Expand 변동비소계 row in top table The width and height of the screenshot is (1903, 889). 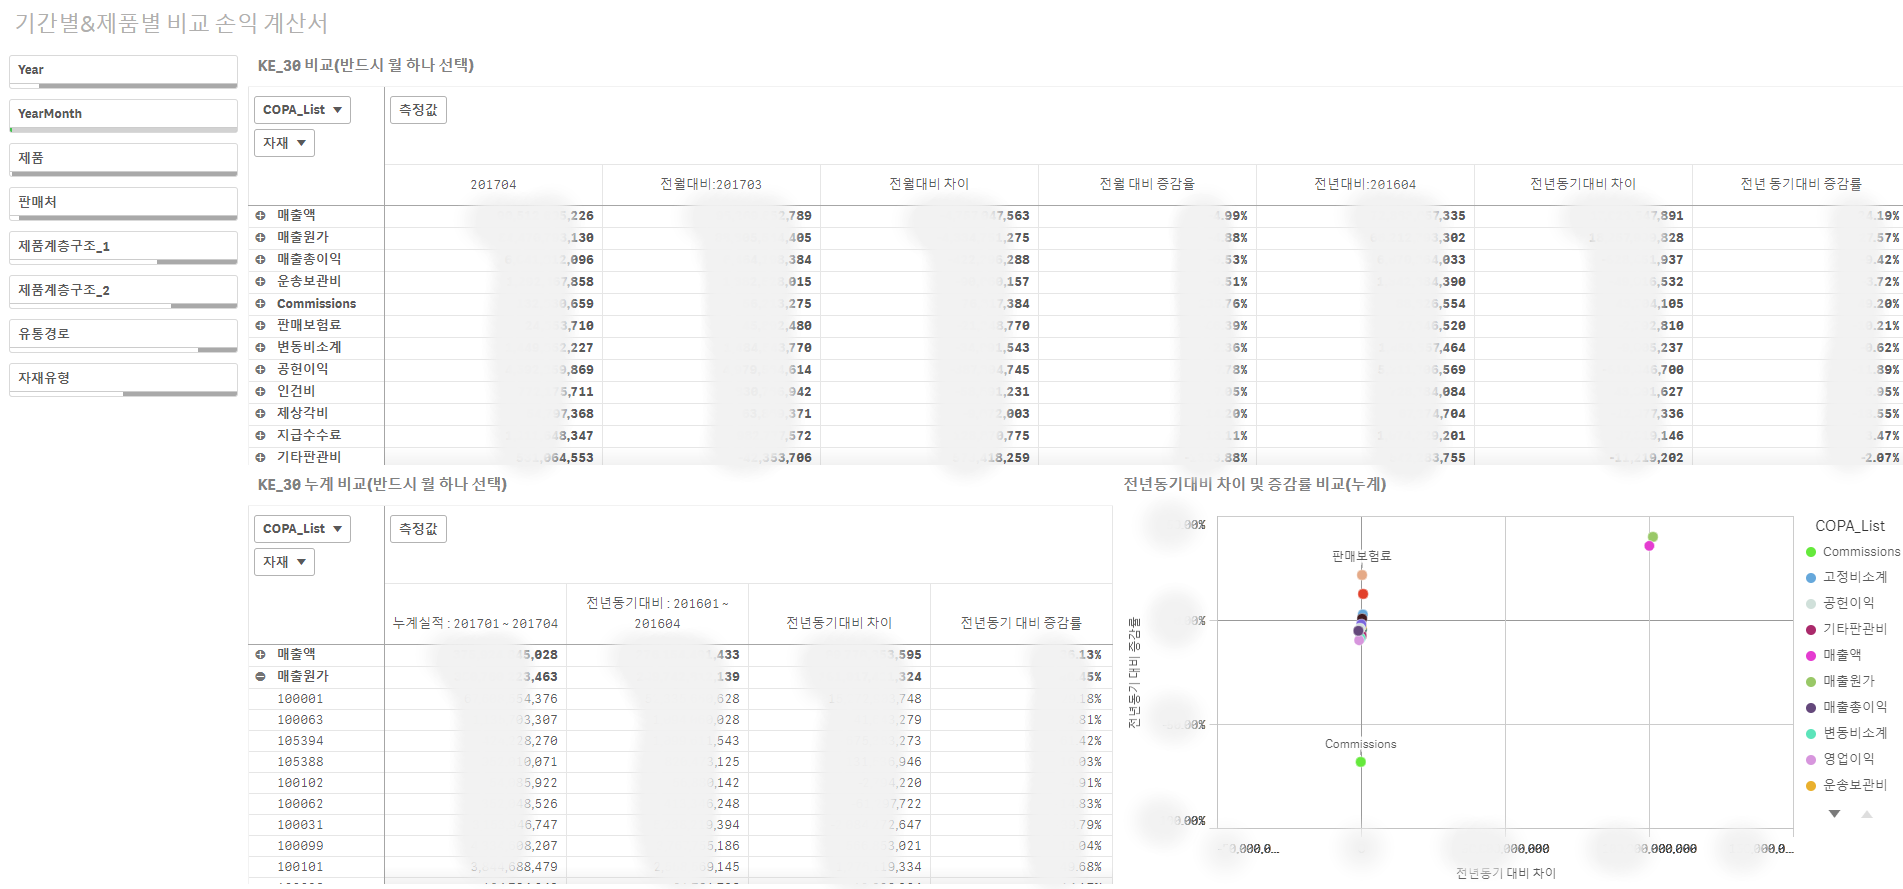tap(260, 348)
